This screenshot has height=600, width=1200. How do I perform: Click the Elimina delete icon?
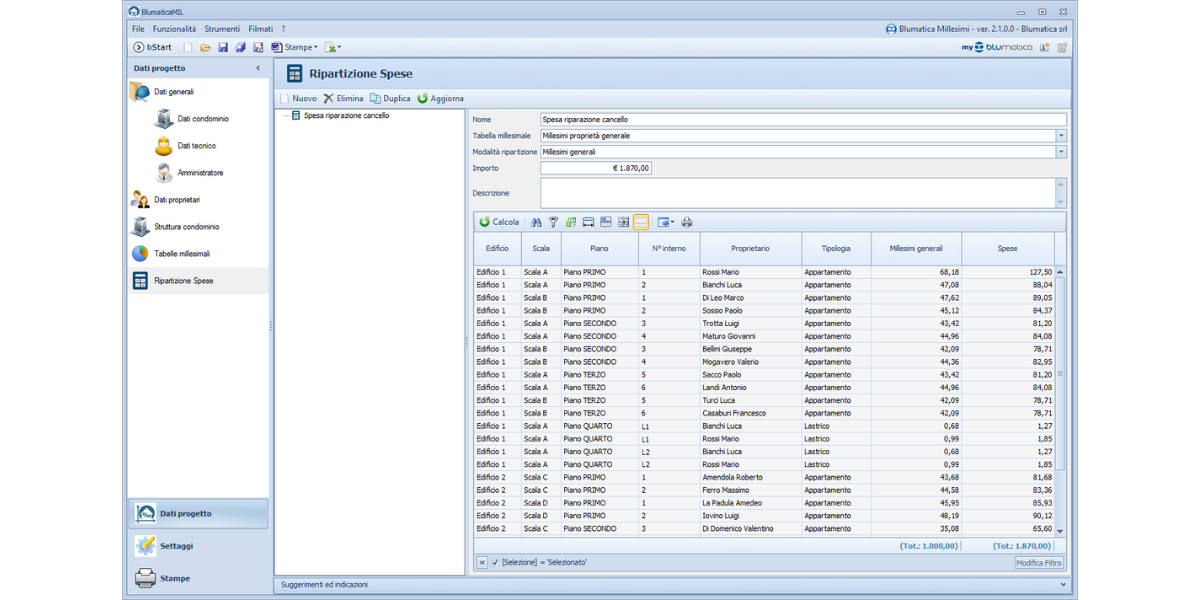coord(329,99)
